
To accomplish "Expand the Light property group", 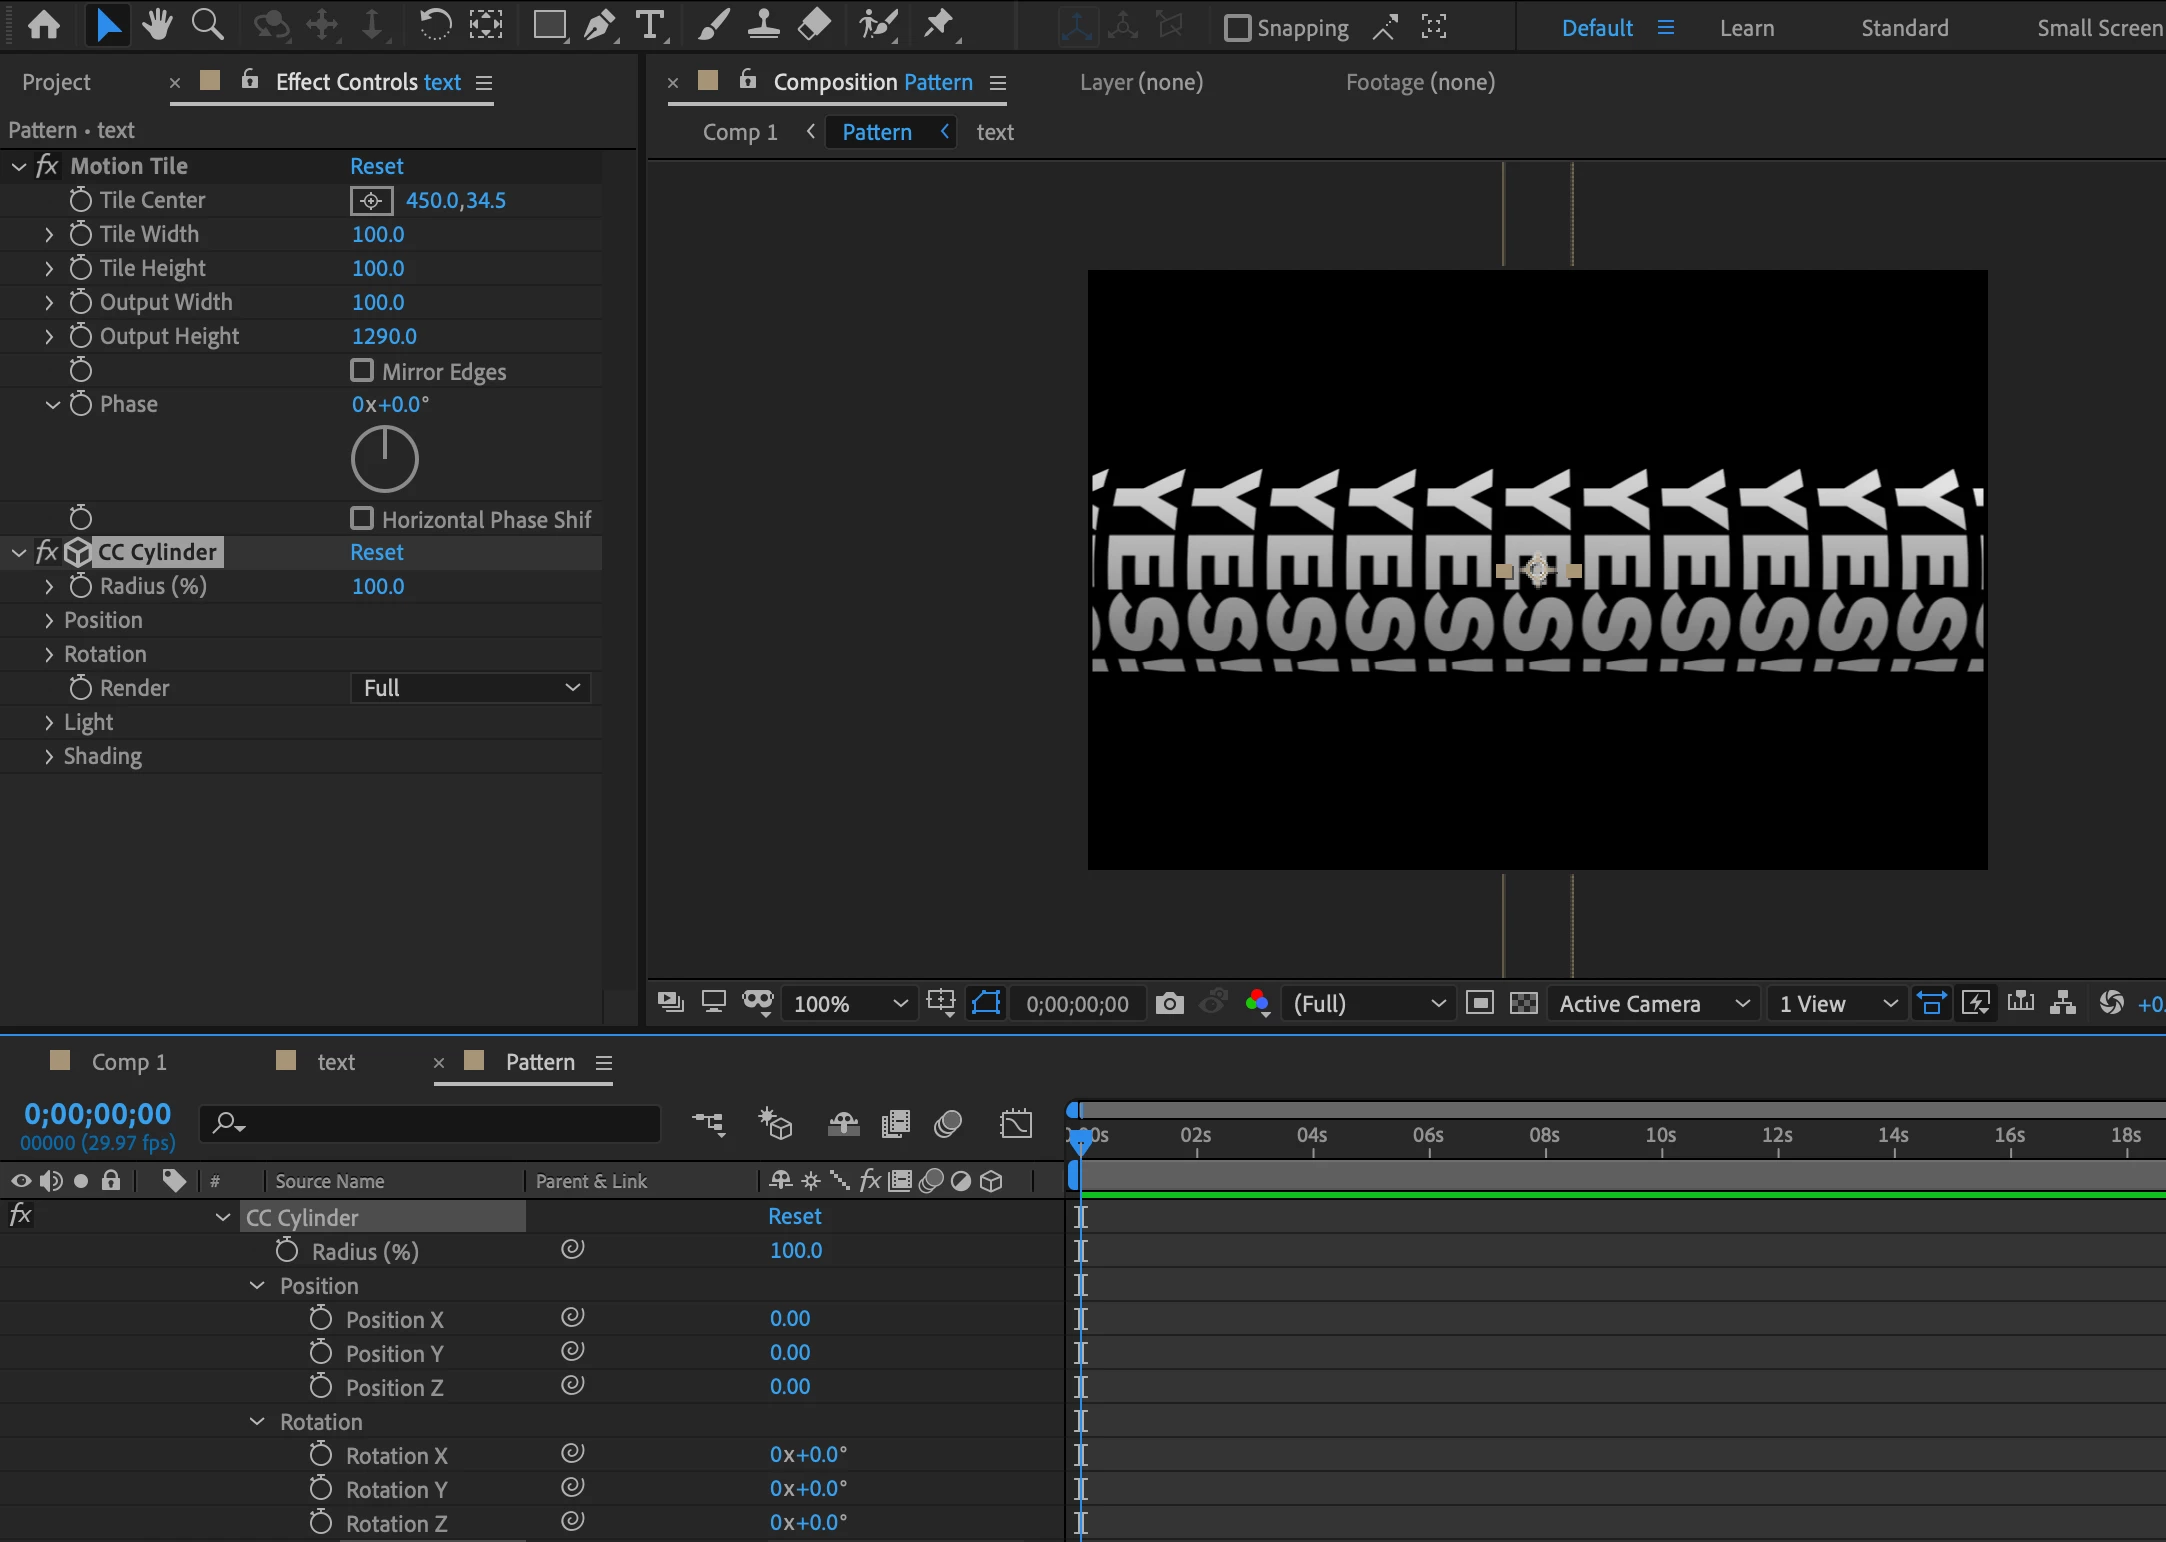I will 49,722.
